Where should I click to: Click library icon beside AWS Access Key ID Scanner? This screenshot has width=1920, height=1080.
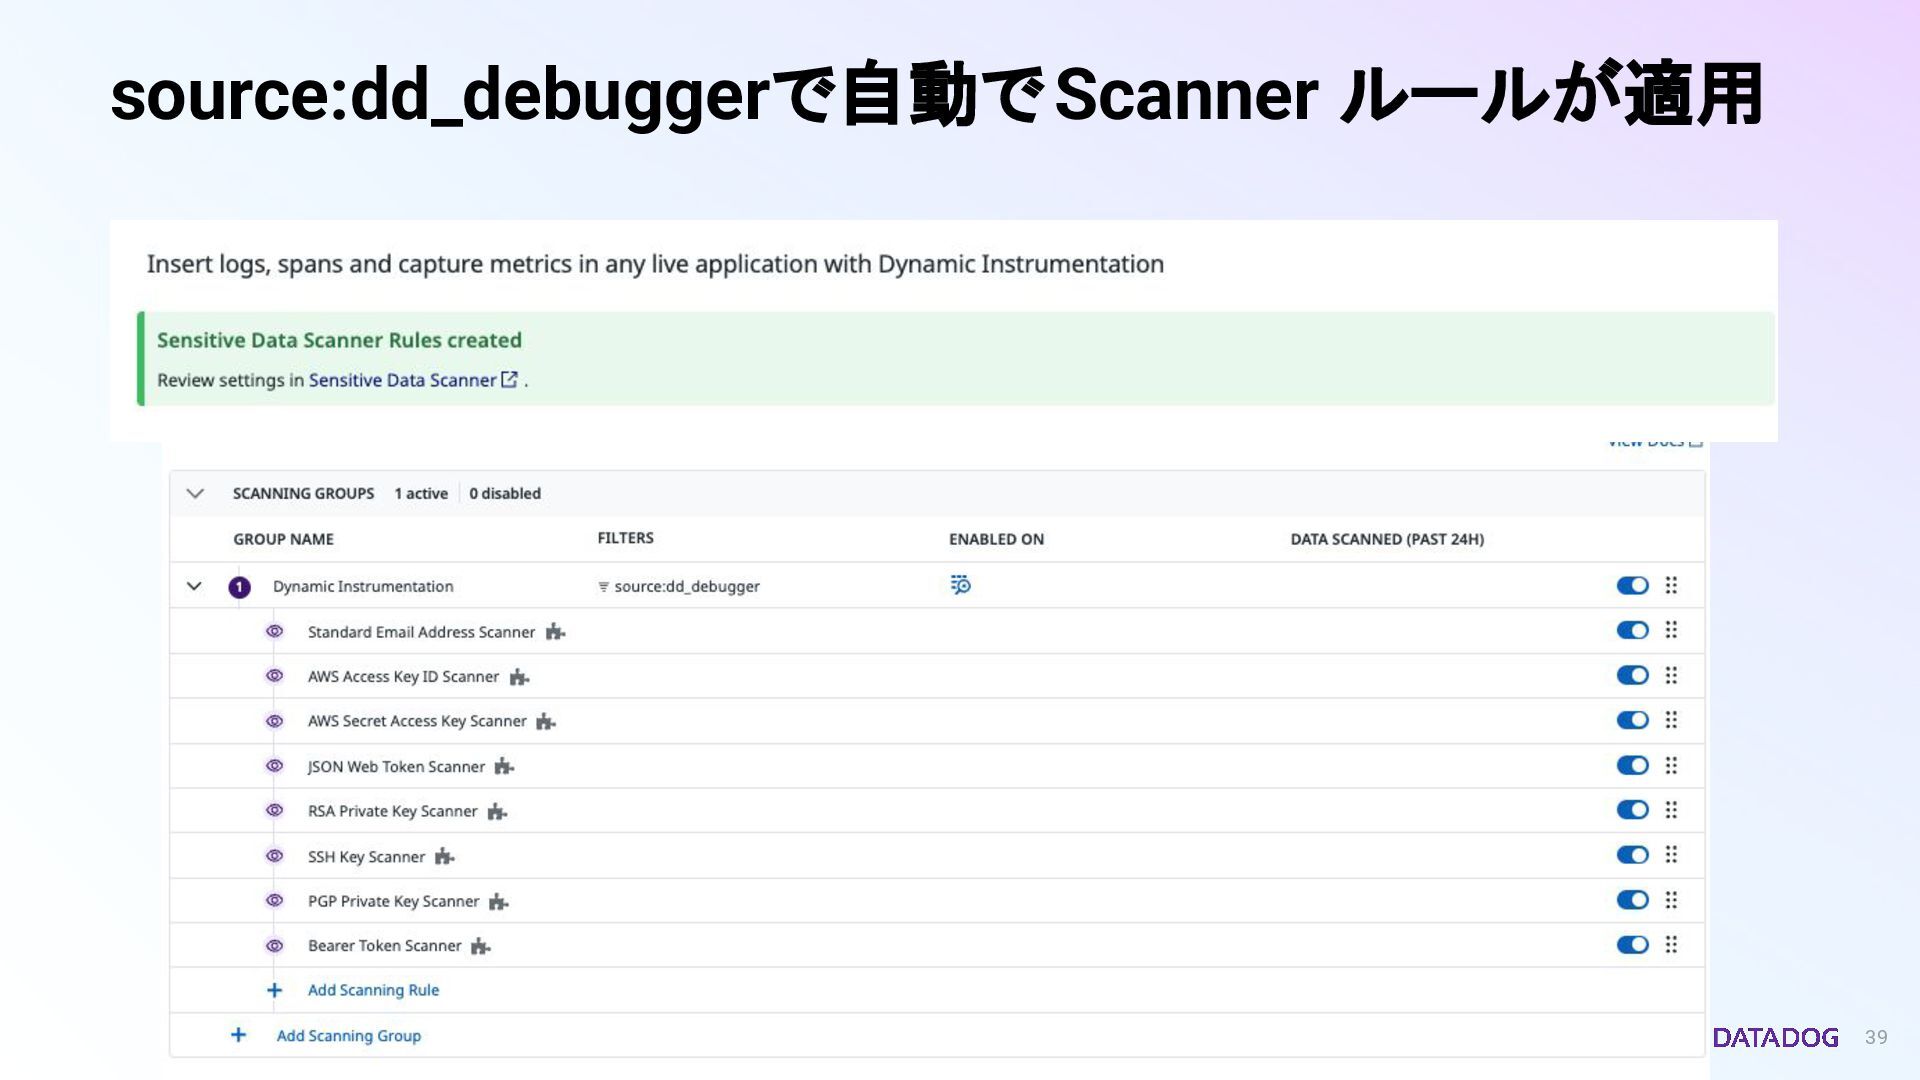click(519, 677)
